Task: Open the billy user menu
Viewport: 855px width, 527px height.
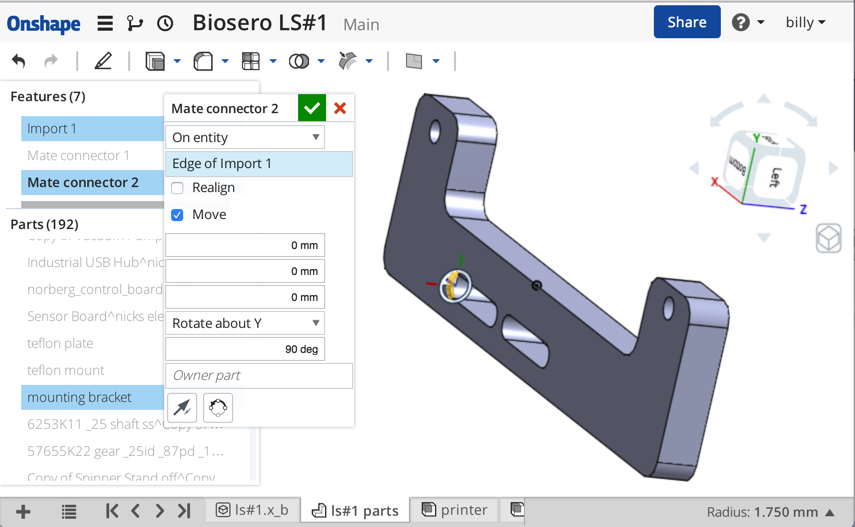Action: (x=805, y=22)
